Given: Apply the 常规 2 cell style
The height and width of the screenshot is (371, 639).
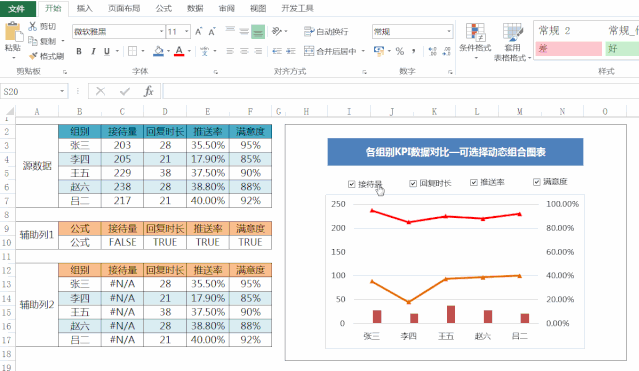Looking at the screenshot, I should 567,31.
